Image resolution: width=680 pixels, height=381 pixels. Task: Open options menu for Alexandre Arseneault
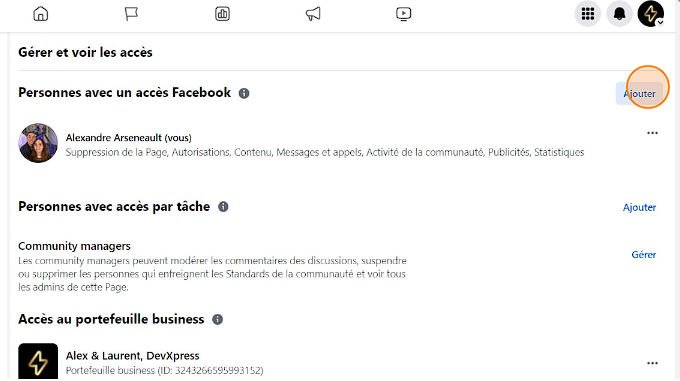tap(652, 133)
